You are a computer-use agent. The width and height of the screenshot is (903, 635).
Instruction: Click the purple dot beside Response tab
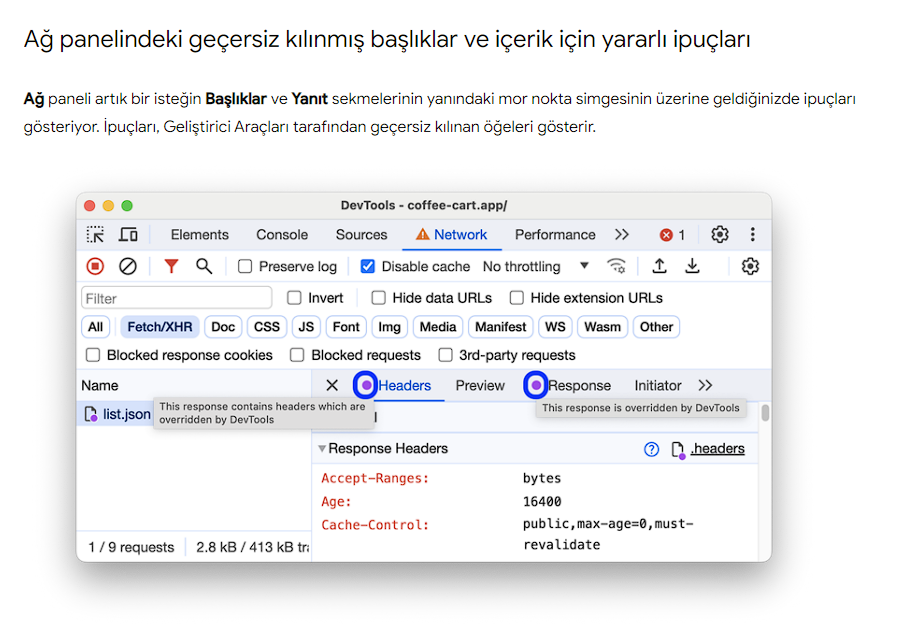(536, 385)
